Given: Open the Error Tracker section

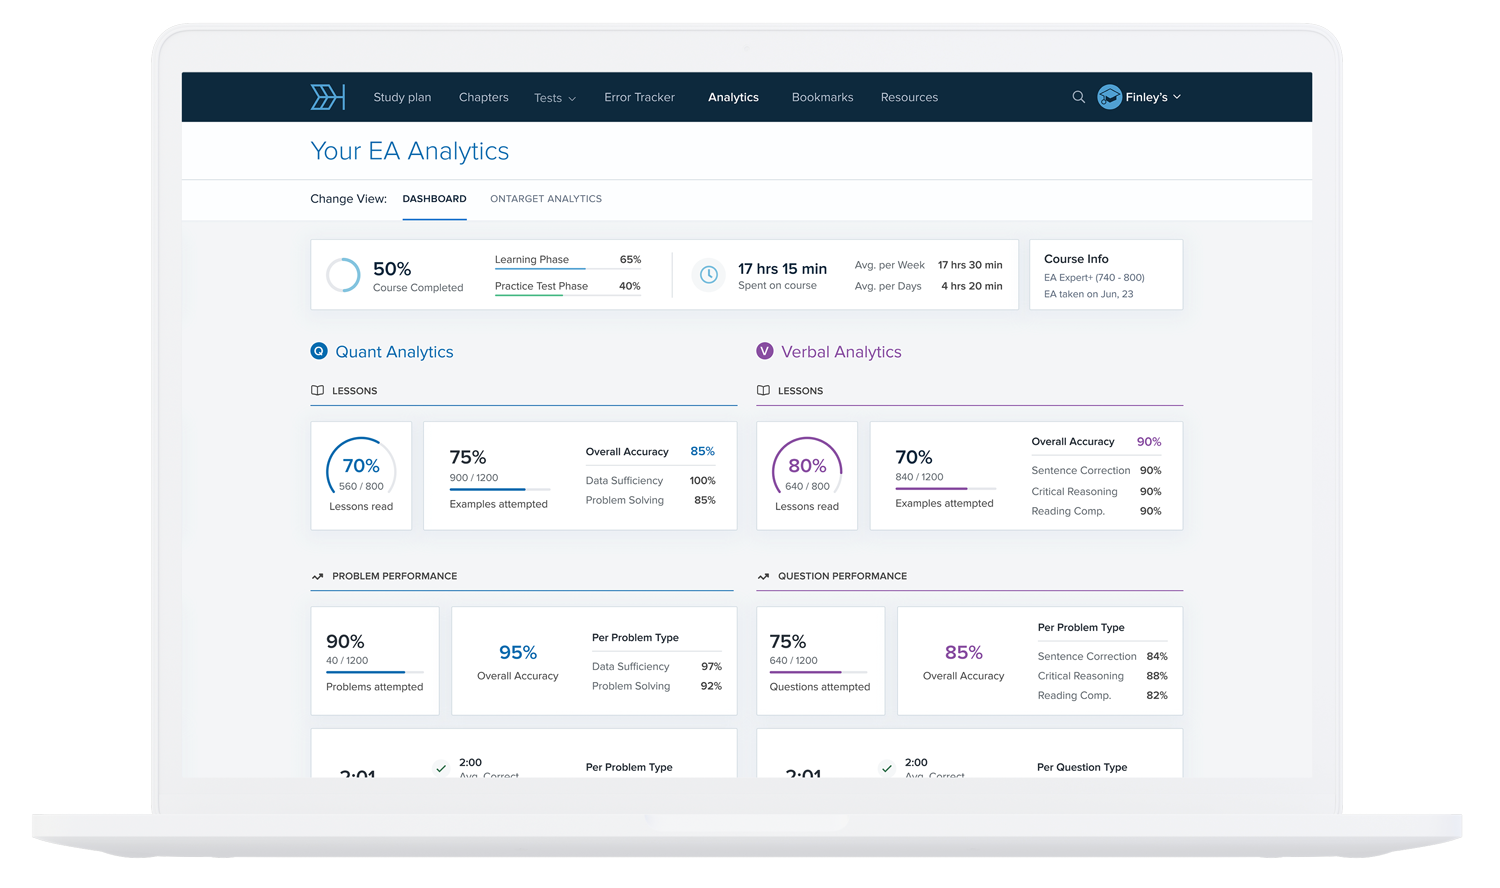Looking at the screenshot, I should pyautogui.click(x=639, y=97).
